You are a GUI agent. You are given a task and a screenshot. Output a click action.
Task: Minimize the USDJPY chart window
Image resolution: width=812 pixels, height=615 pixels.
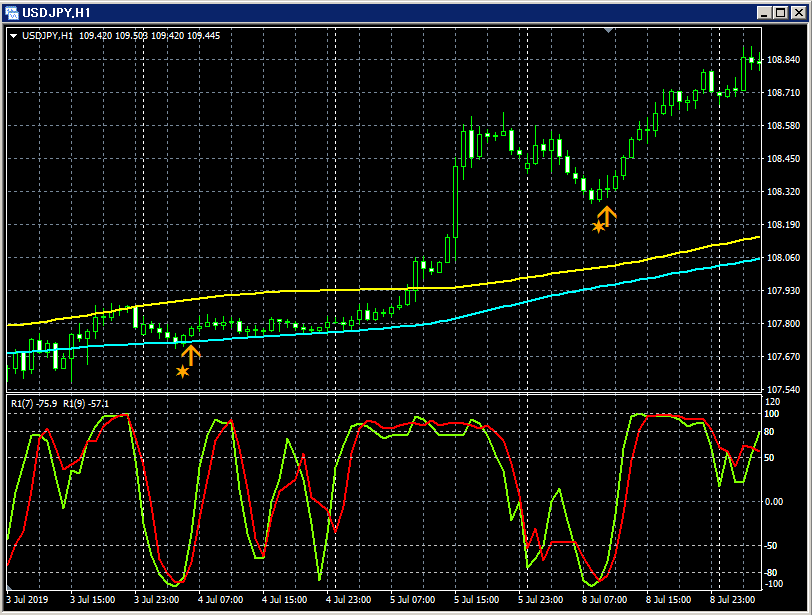[763, 14]
